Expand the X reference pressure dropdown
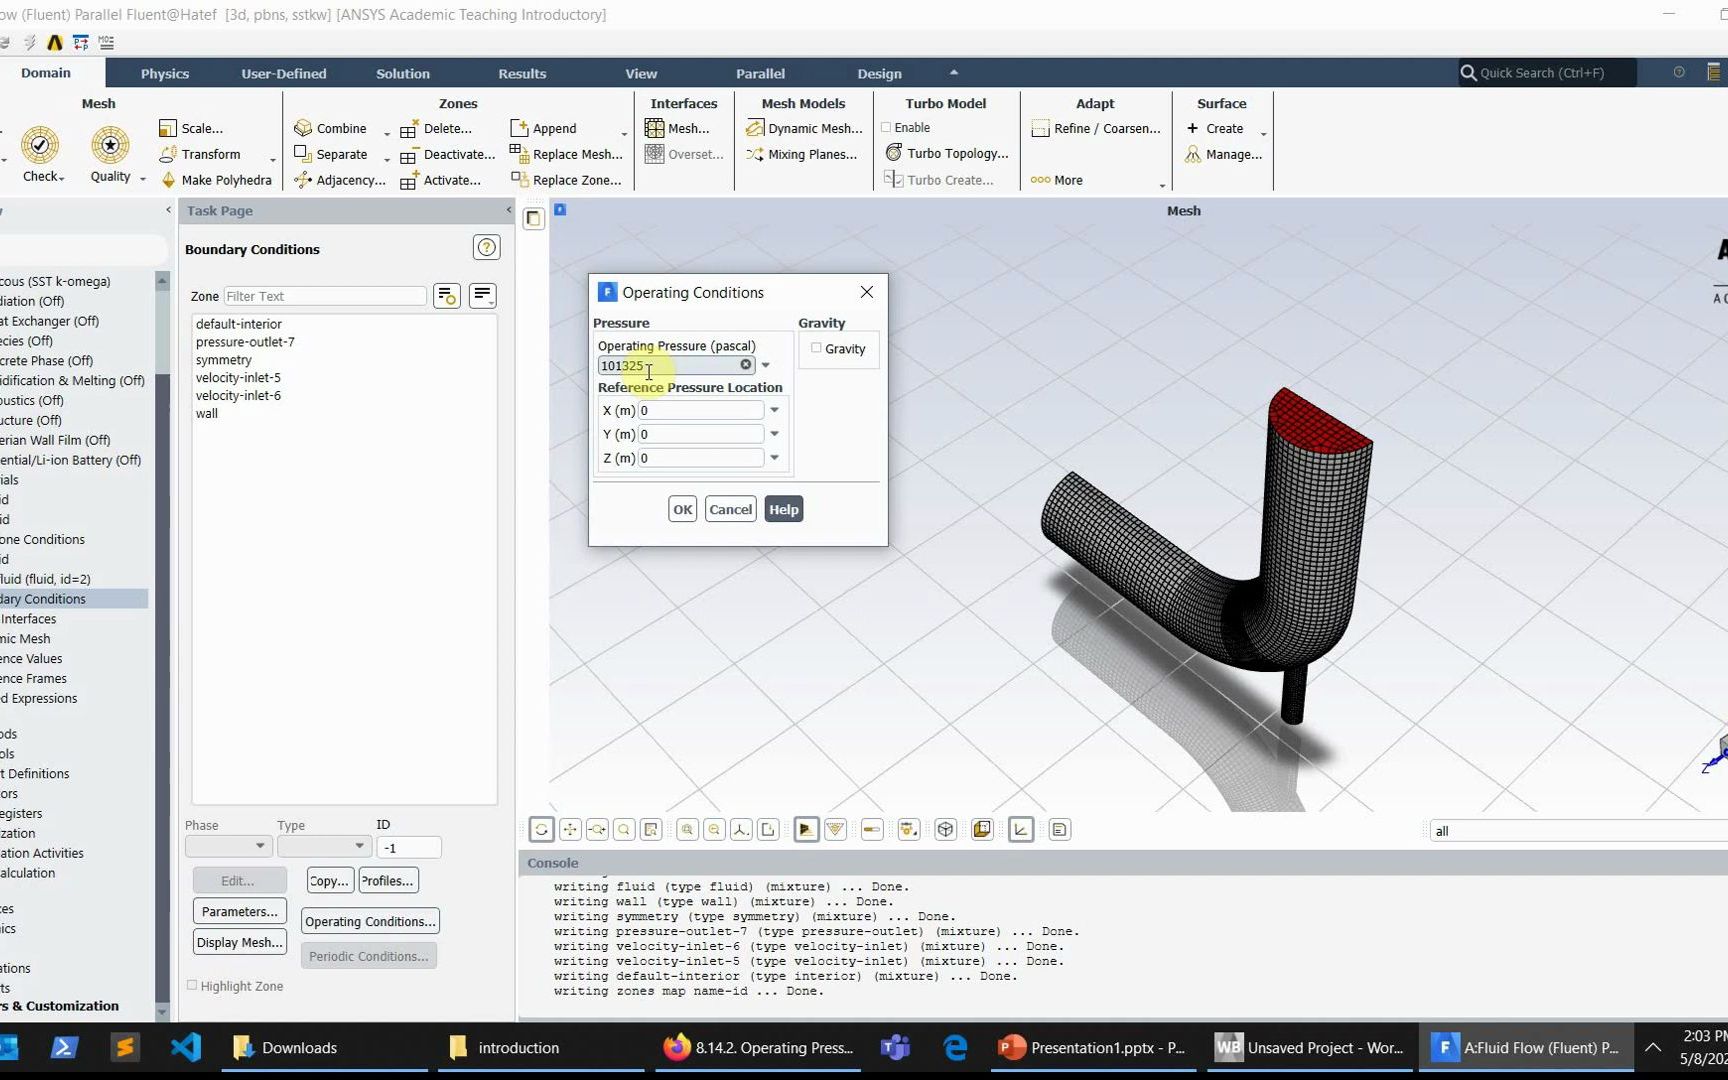The height and width of the screenshot is (1080, 1728). [x=774, y=410]
